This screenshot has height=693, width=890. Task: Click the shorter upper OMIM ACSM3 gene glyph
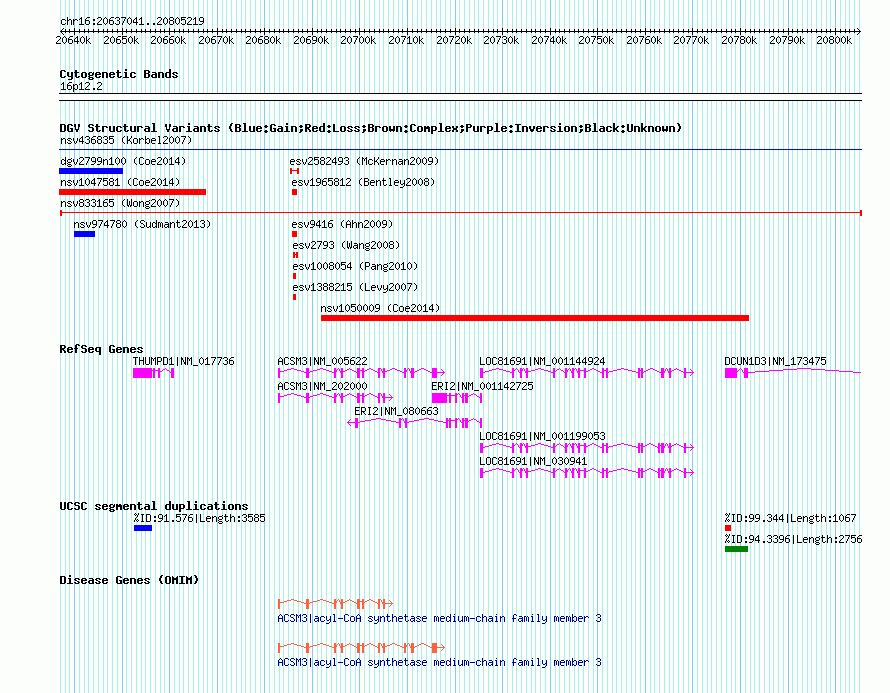(335, 603)
